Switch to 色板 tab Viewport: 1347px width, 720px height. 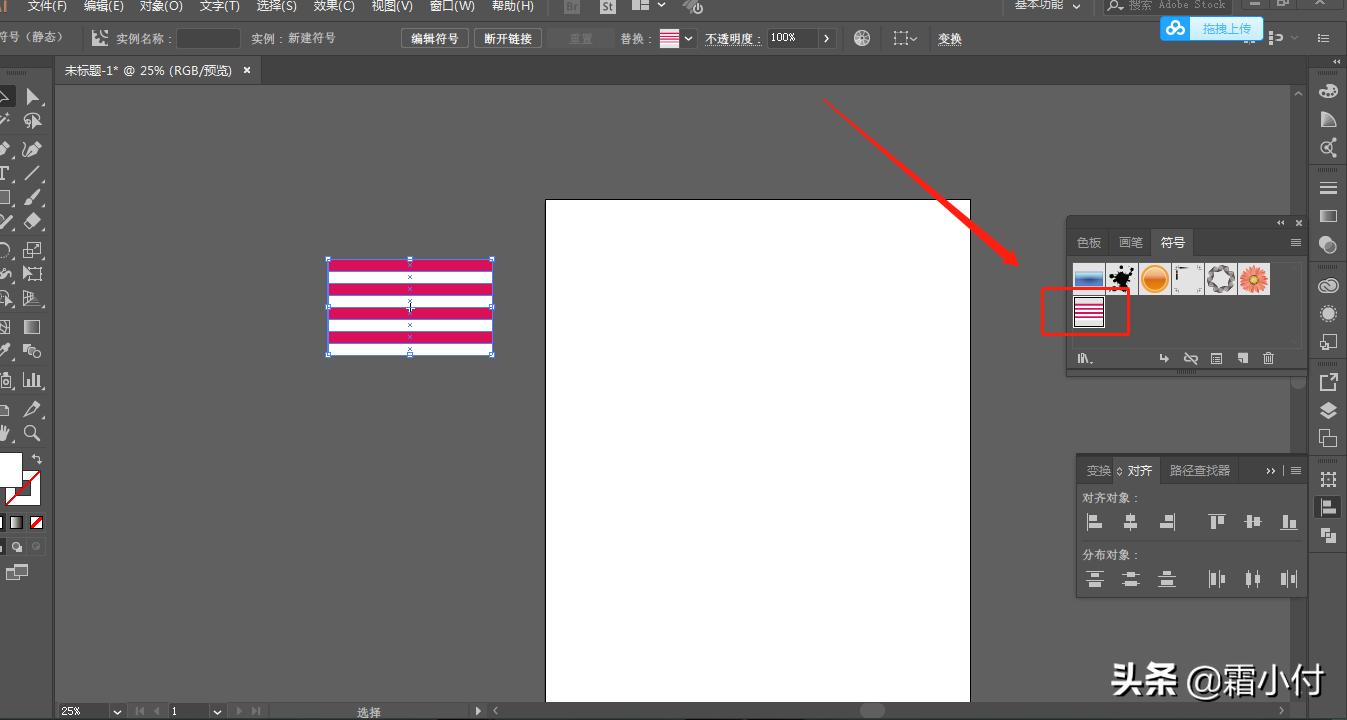click(1089, 243)
